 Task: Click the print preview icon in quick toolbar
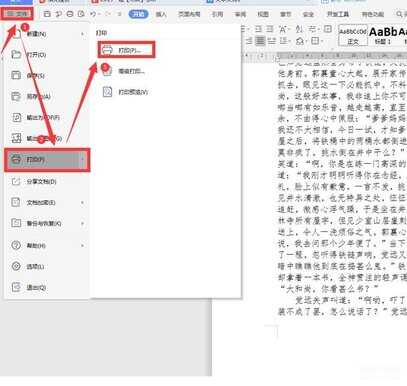pos(81,14)
